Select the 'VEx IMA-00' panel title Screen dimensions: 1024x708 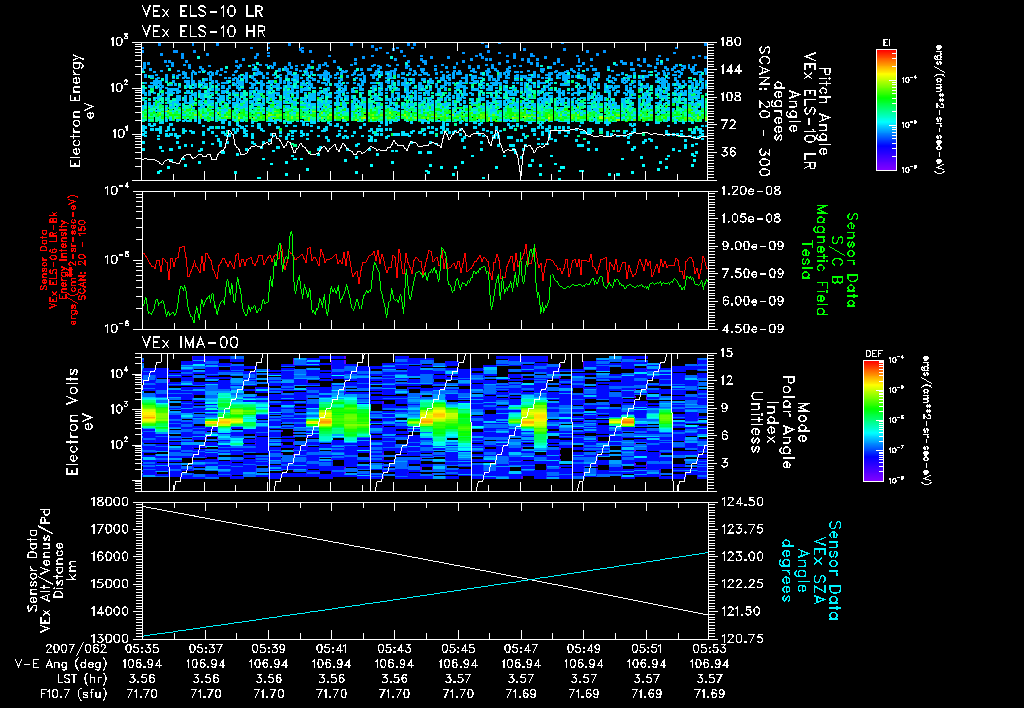pos(190,342)
